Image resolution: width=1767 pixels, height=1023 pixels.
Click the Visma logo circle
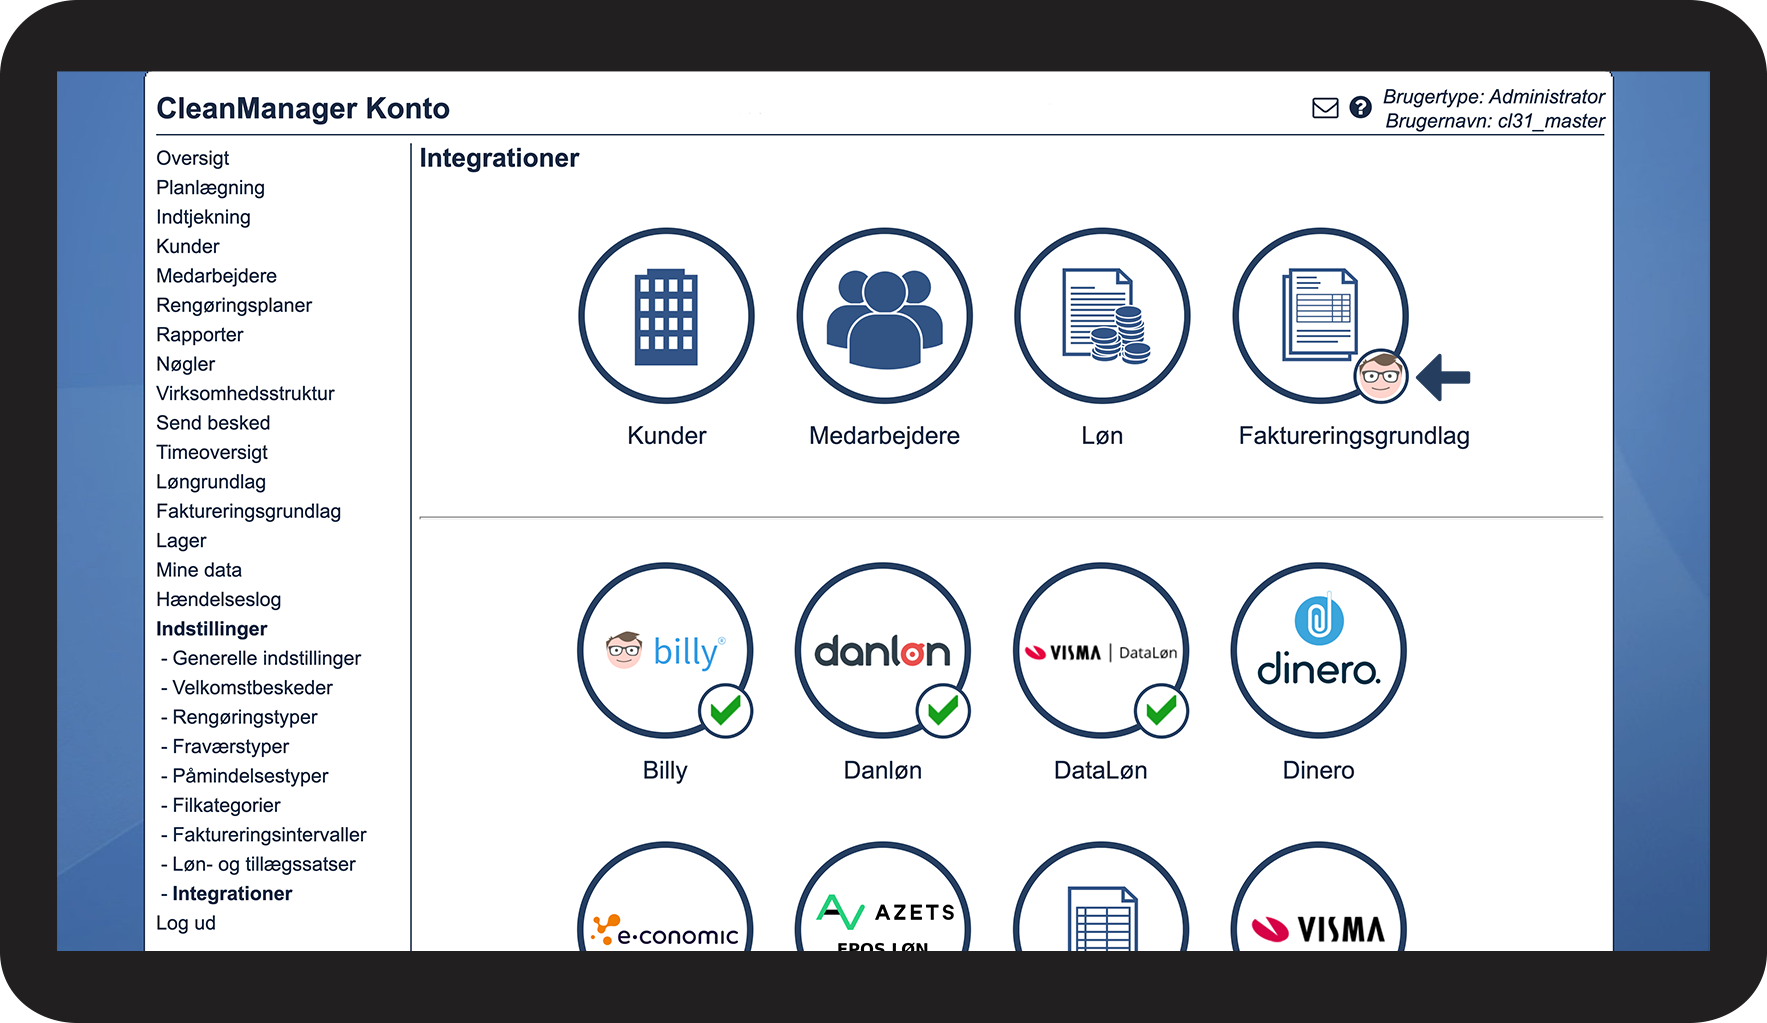pos(1319,897)
